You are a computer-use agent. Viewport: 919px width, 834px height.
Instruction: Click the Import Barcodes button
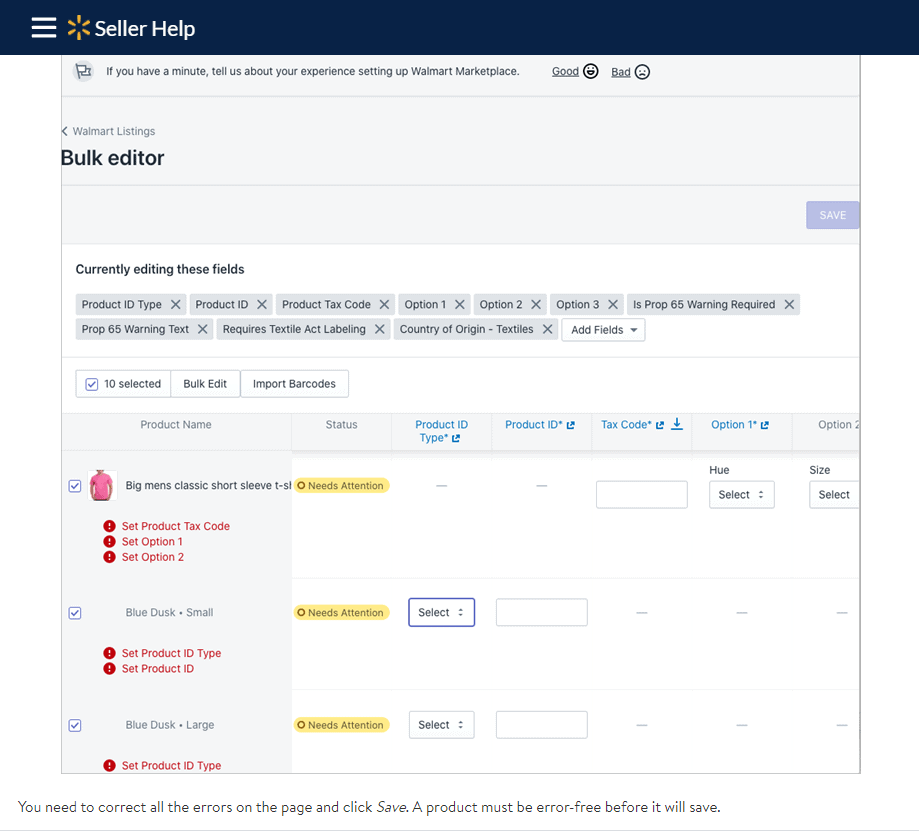click(294, 383)
